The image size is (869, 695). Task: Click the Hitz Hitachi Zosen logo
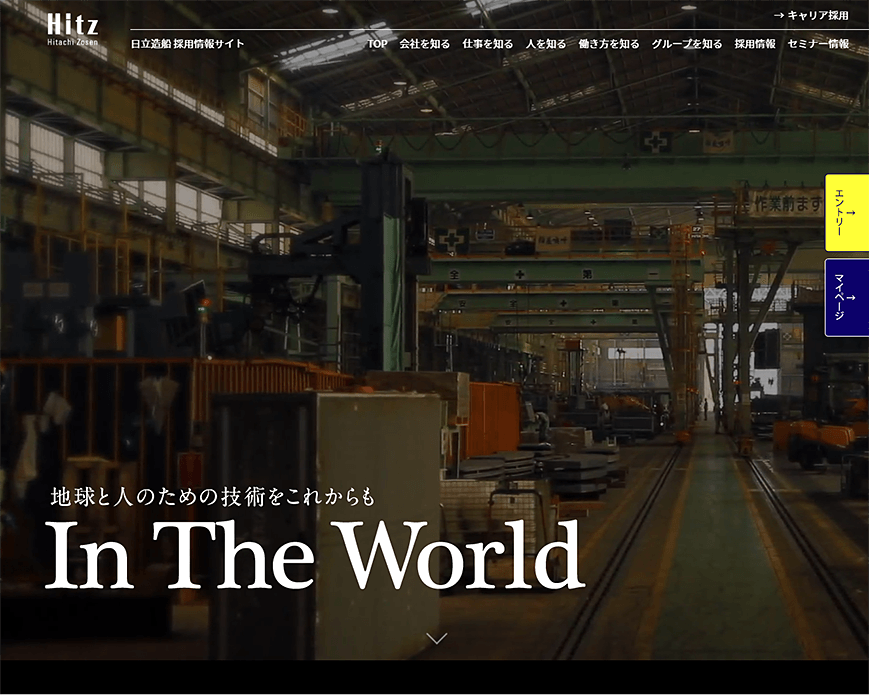click(73, 29)
